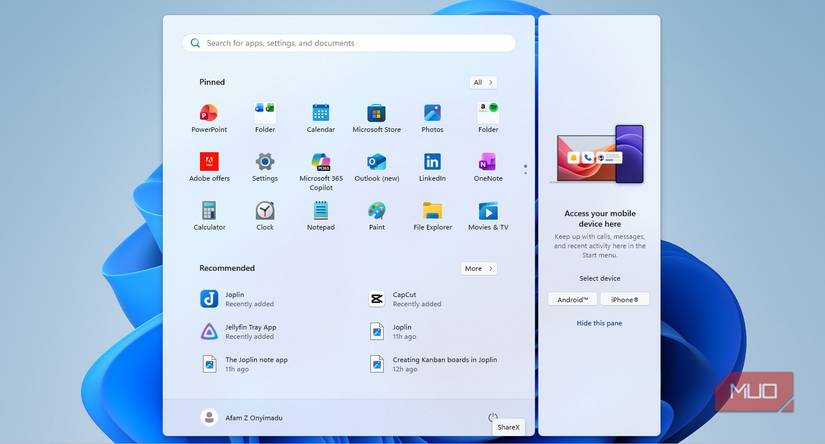Launch LinkedIn app

point(432,167)
